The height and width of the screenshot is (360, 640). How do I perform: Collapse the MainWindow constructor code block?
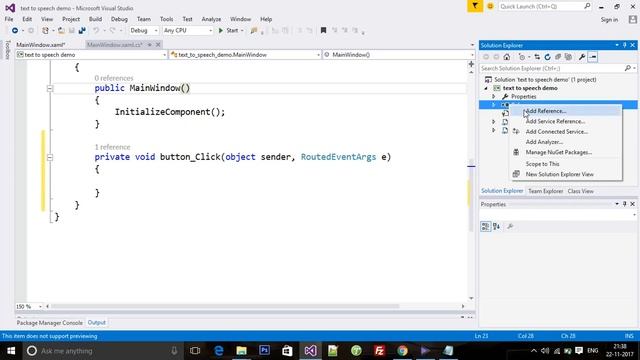click(x=50, y=88)
